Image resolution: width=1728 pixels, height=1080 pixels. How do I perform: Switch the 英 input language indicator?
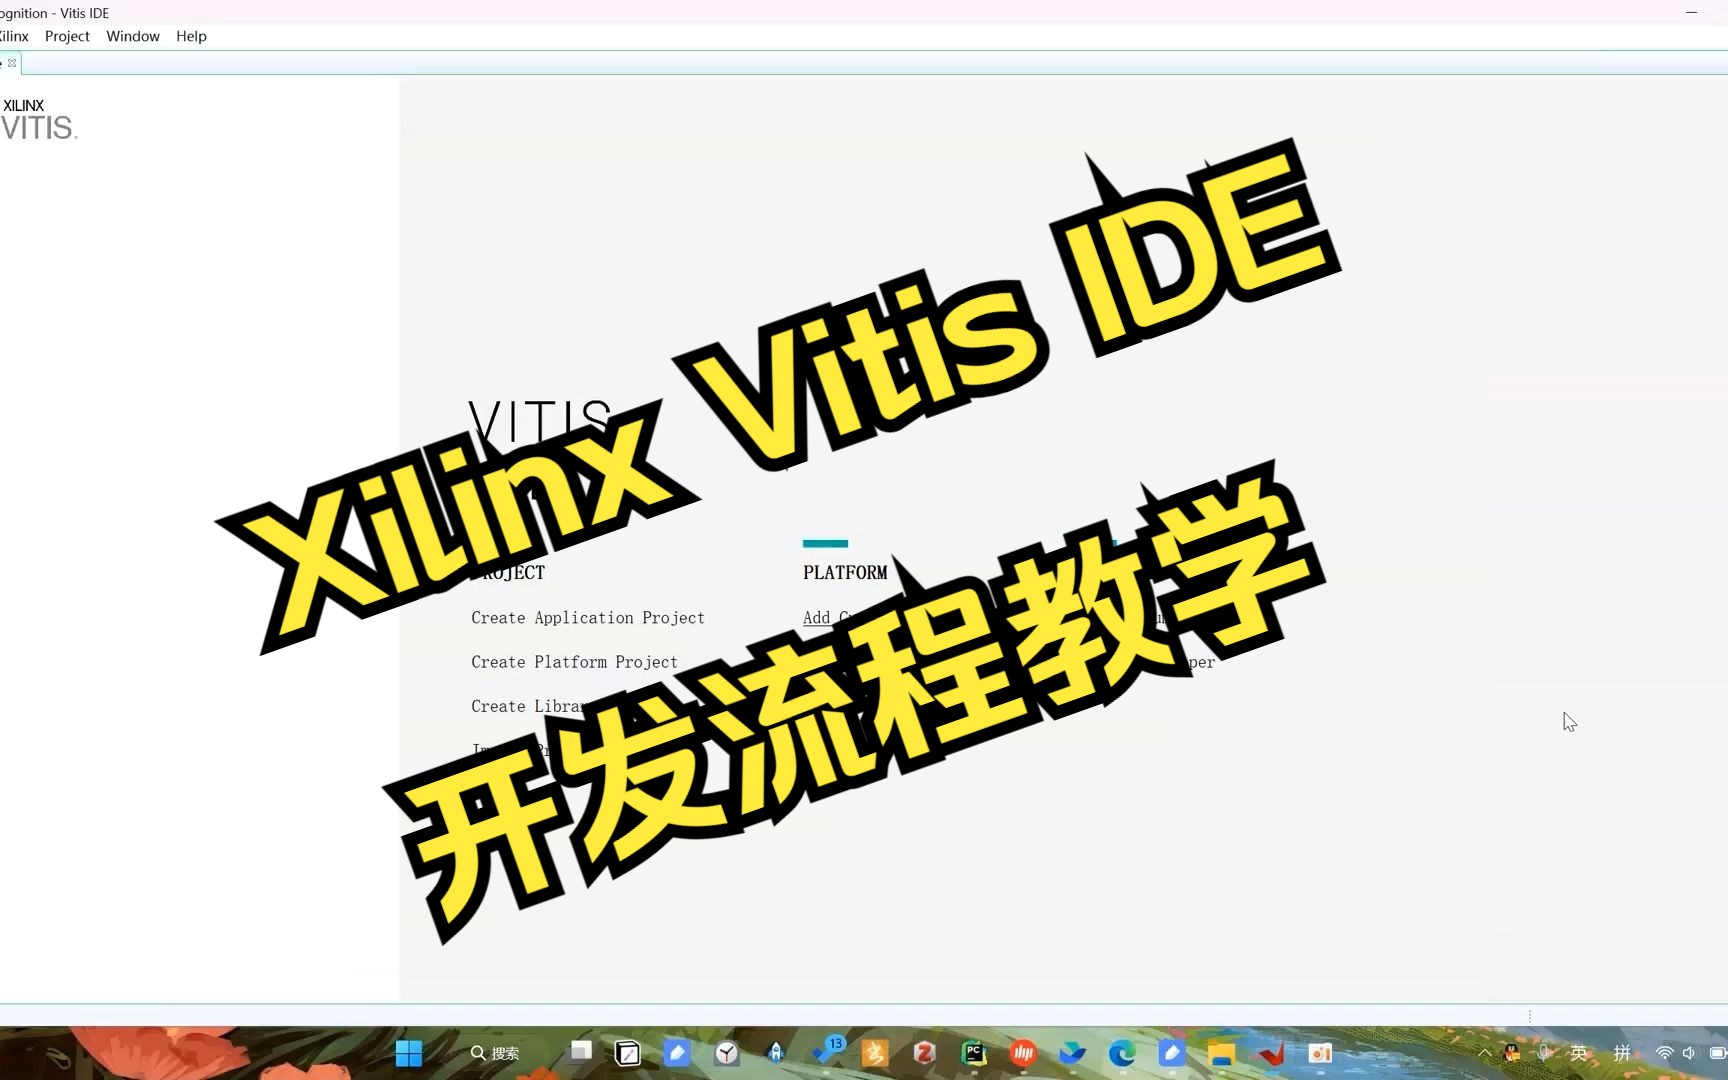[x=1580, y=1053]
